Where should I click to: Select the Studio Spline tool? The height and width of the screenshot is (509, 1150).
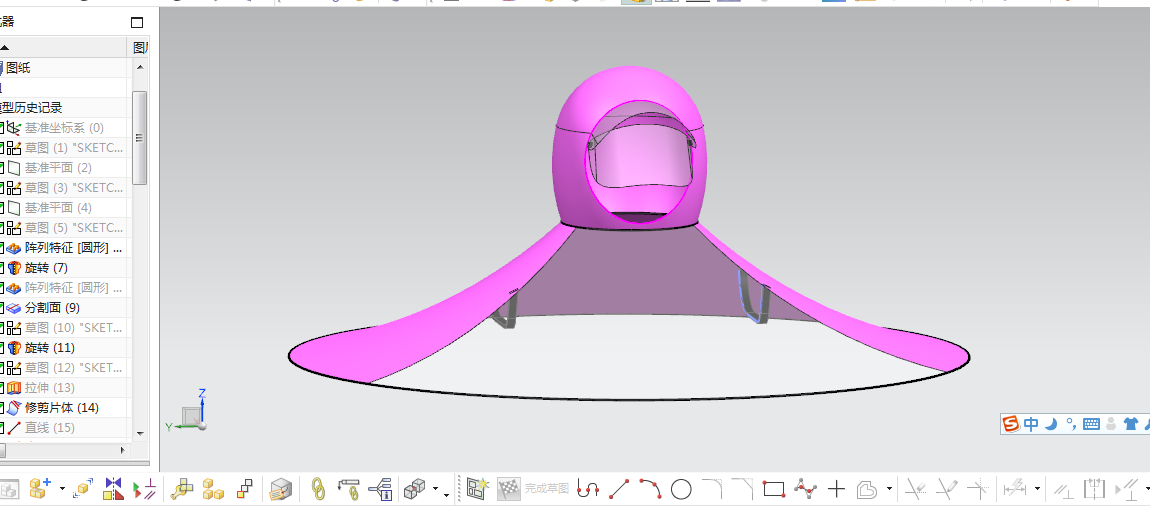pyautogui.click(x=806, y=488)
